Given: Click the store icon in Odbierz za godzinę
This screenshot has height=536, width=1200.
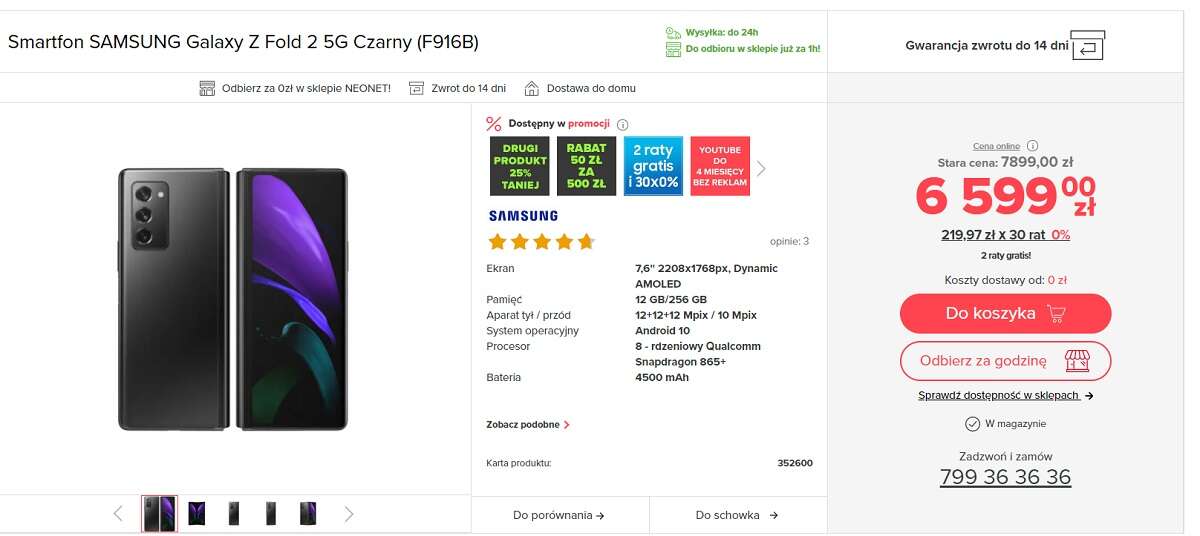Looking at the screenshot, I should (1077, 361).
